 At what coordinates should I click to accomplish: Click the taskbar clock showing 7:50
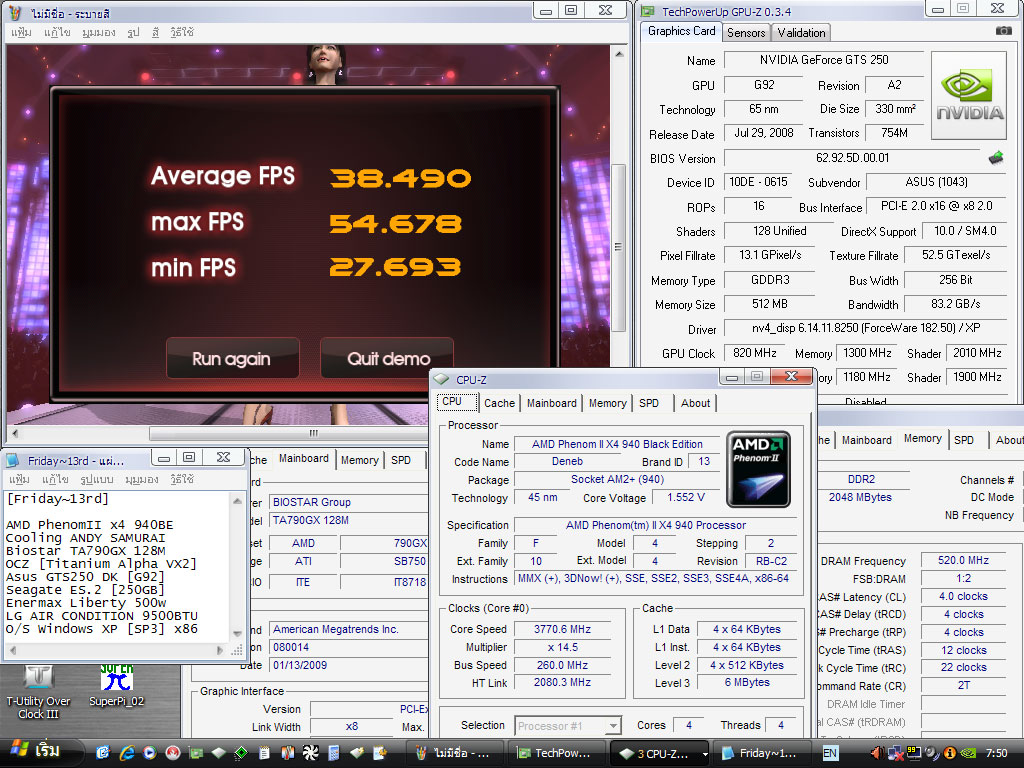[997, 753]
